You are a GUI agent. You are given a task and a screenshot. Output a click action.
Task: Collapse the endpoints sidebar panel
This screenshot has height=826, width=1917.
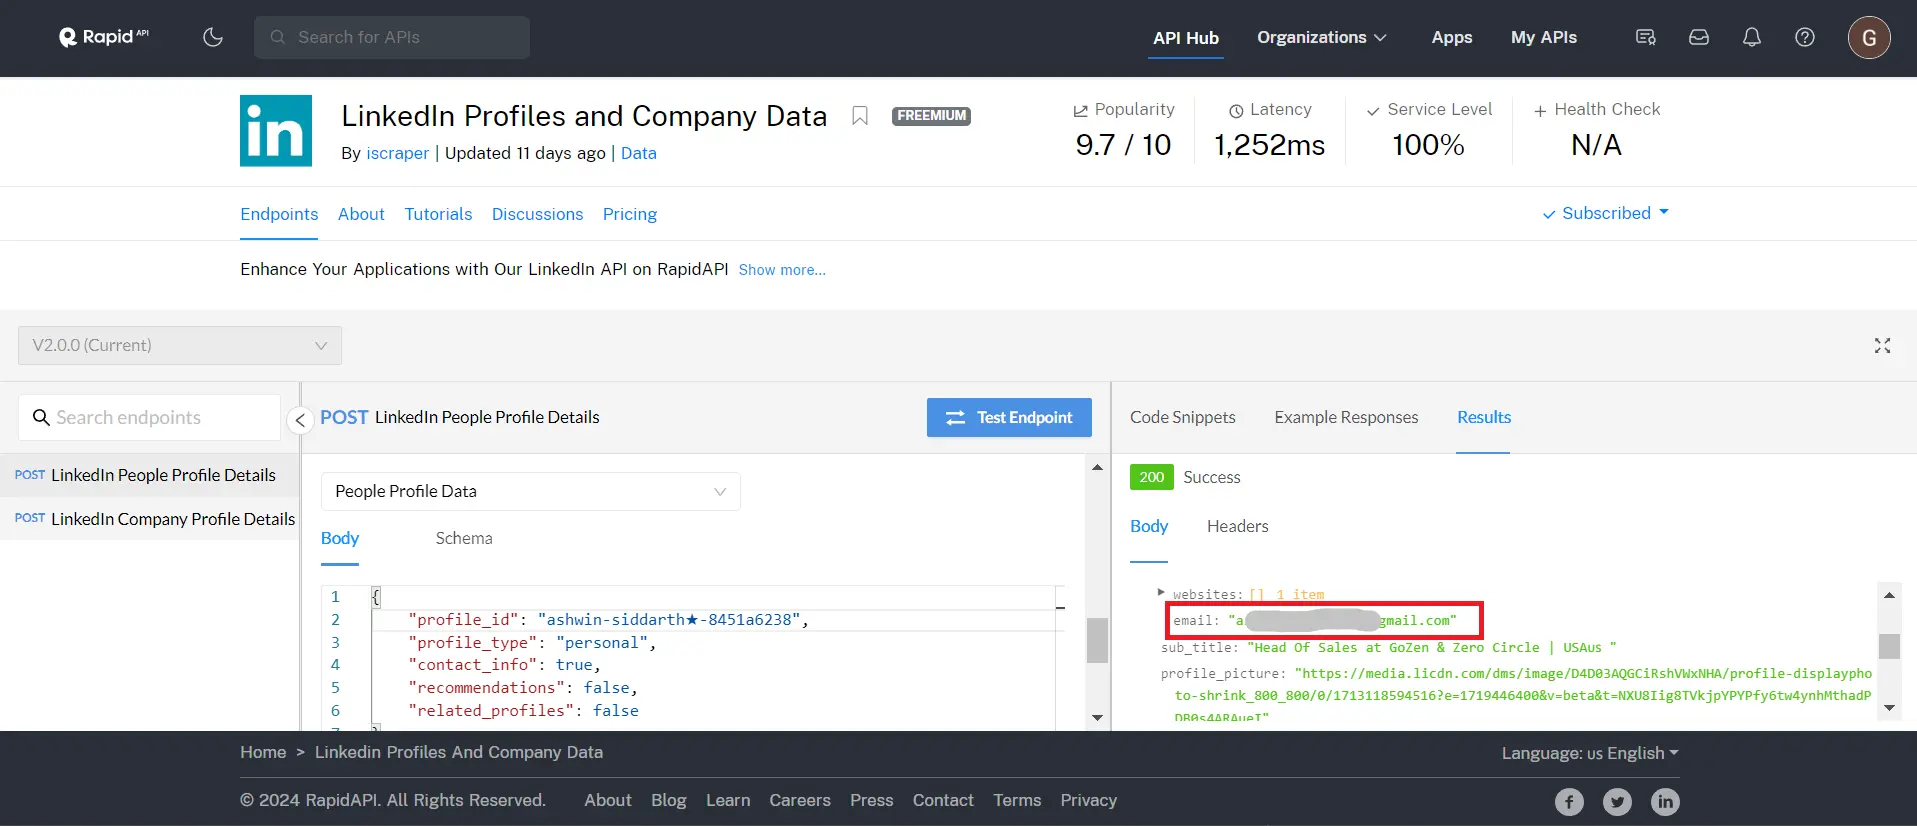pos(299,420)
